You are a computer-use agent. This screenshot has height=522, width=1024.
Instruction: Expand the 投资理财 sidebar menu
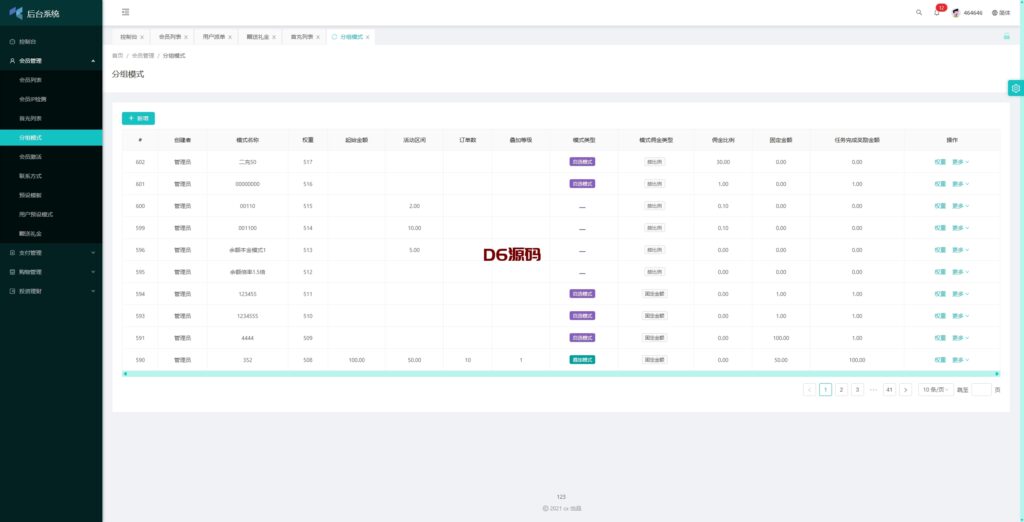coord(51,291)
